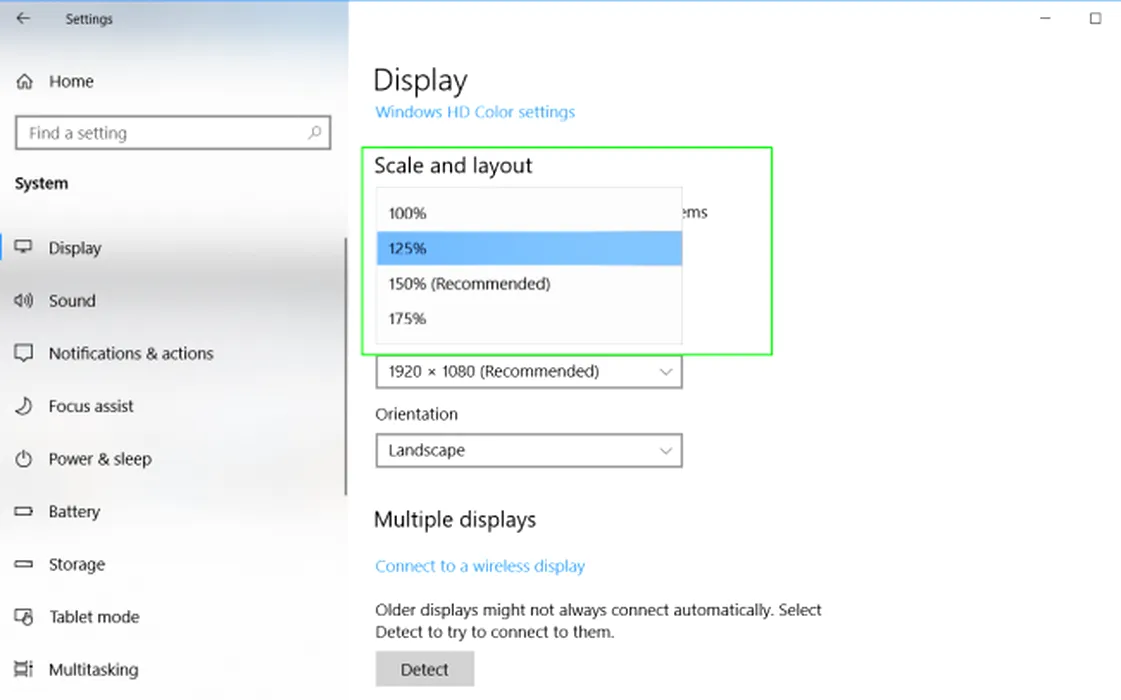Click the Home house icon
The height and width of the screenshot is (700, 1121).
[24, 82]
